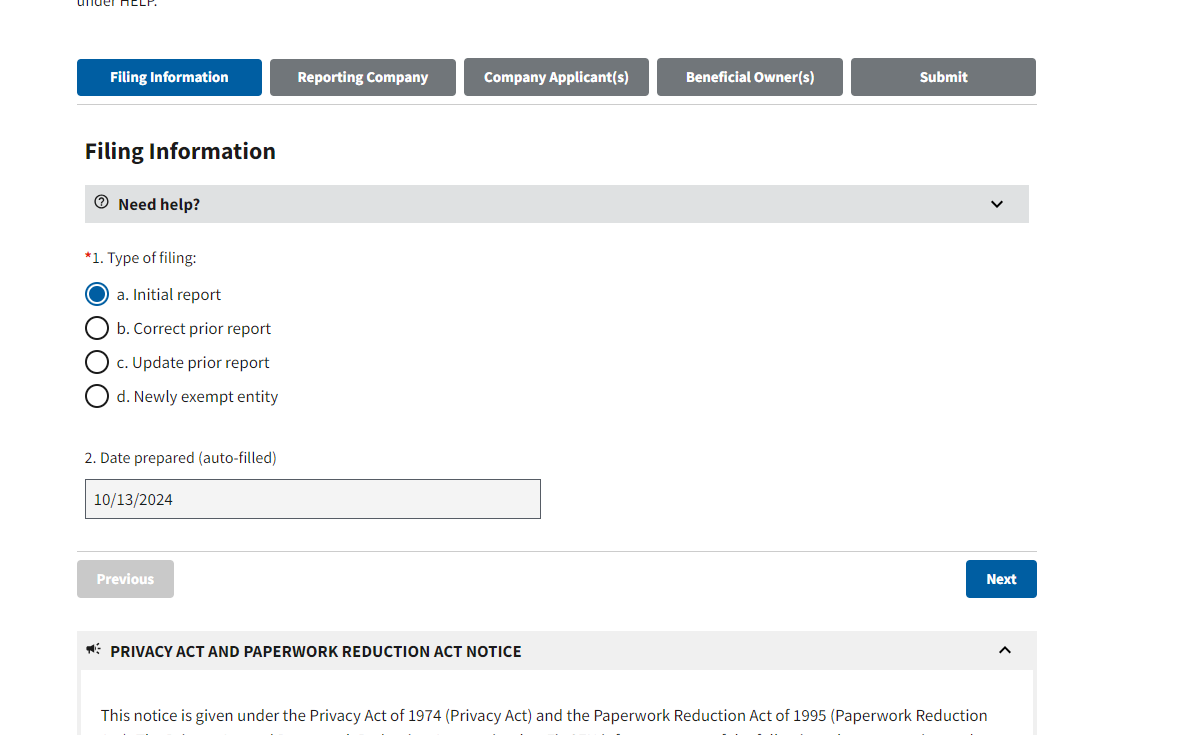This screenshot has height=735, width=1180.
Task: Click the question-mark help icon beside Need help
Action: pyautogui.click(x=101, y=201)
